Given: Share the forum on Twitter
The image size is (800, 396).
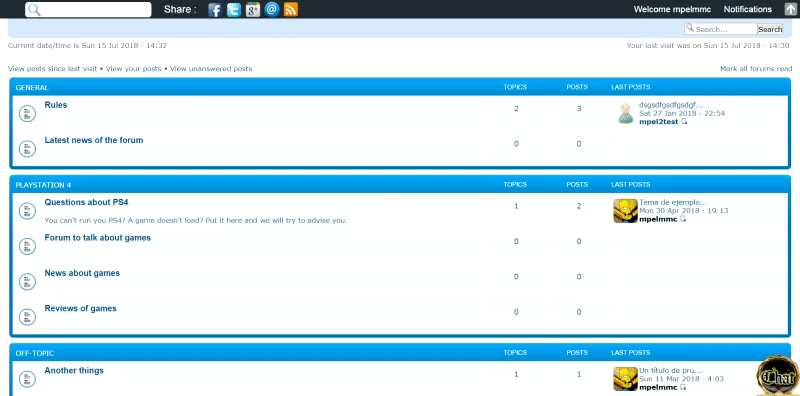Looking at the screenshot, I should click(x=234, y=9).
